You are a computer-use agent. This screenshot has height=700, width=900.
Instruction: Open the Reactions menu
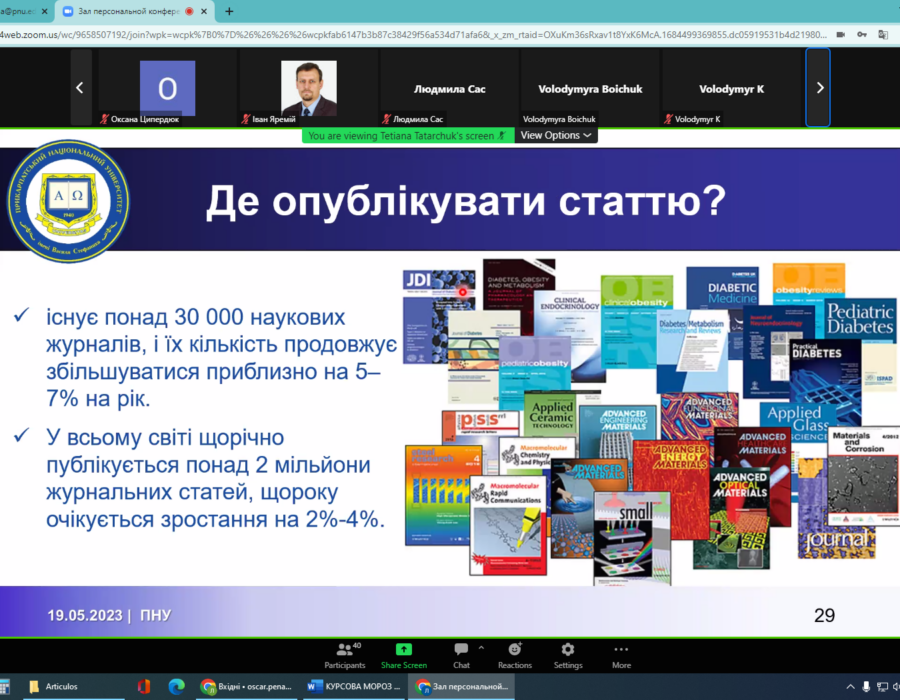pos(515,653)
